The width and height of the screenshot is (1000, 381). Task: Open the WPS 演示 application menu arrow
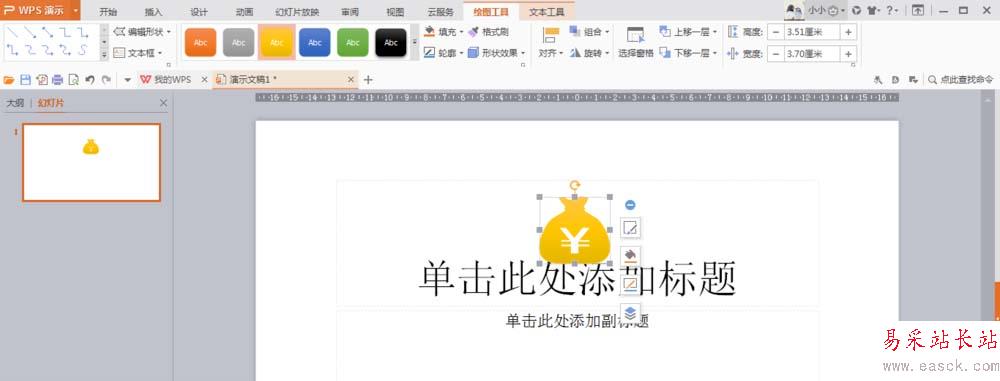[76, 10]
